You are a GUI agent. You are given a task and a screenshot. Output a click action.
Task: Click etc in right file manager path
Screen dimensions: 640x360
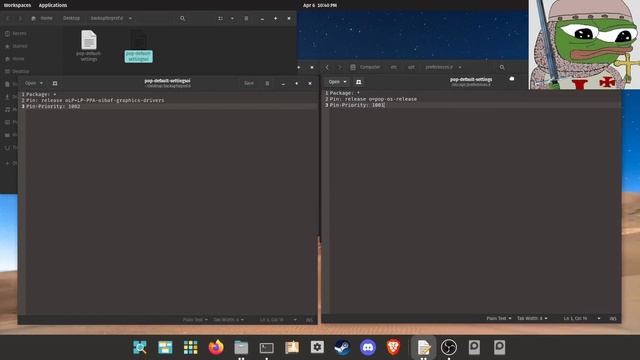pyautogui.click(x=393, y=67)
